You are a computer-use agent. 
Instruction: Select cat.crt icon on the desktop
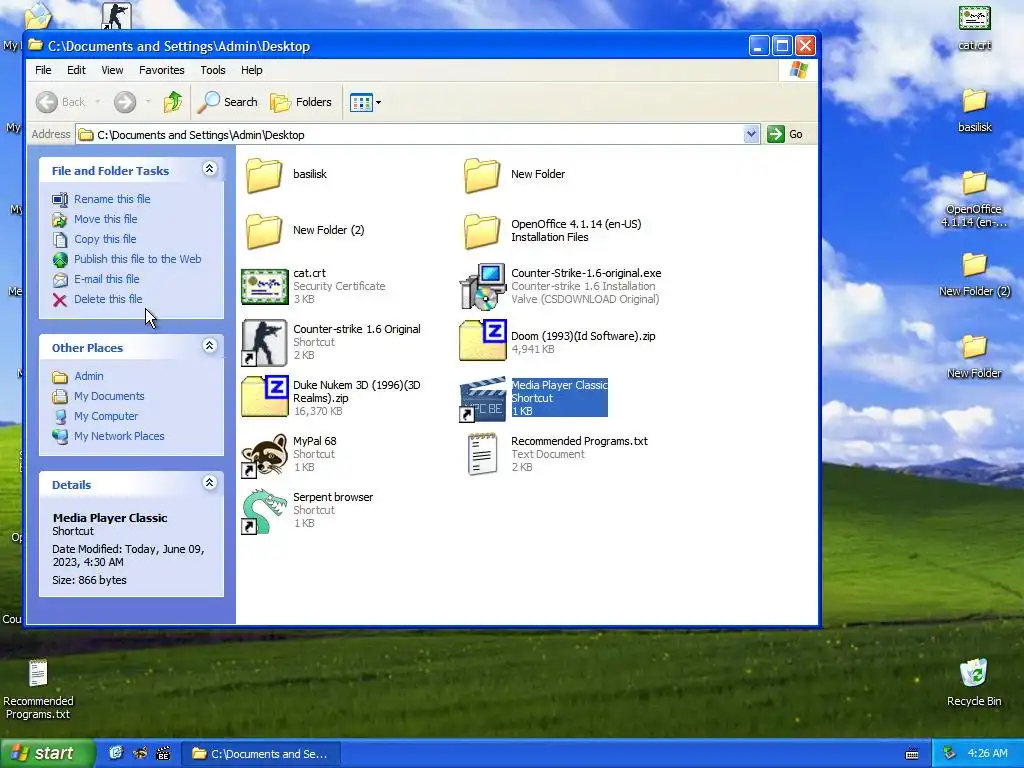pyautogui.click(x=974, y=18)
